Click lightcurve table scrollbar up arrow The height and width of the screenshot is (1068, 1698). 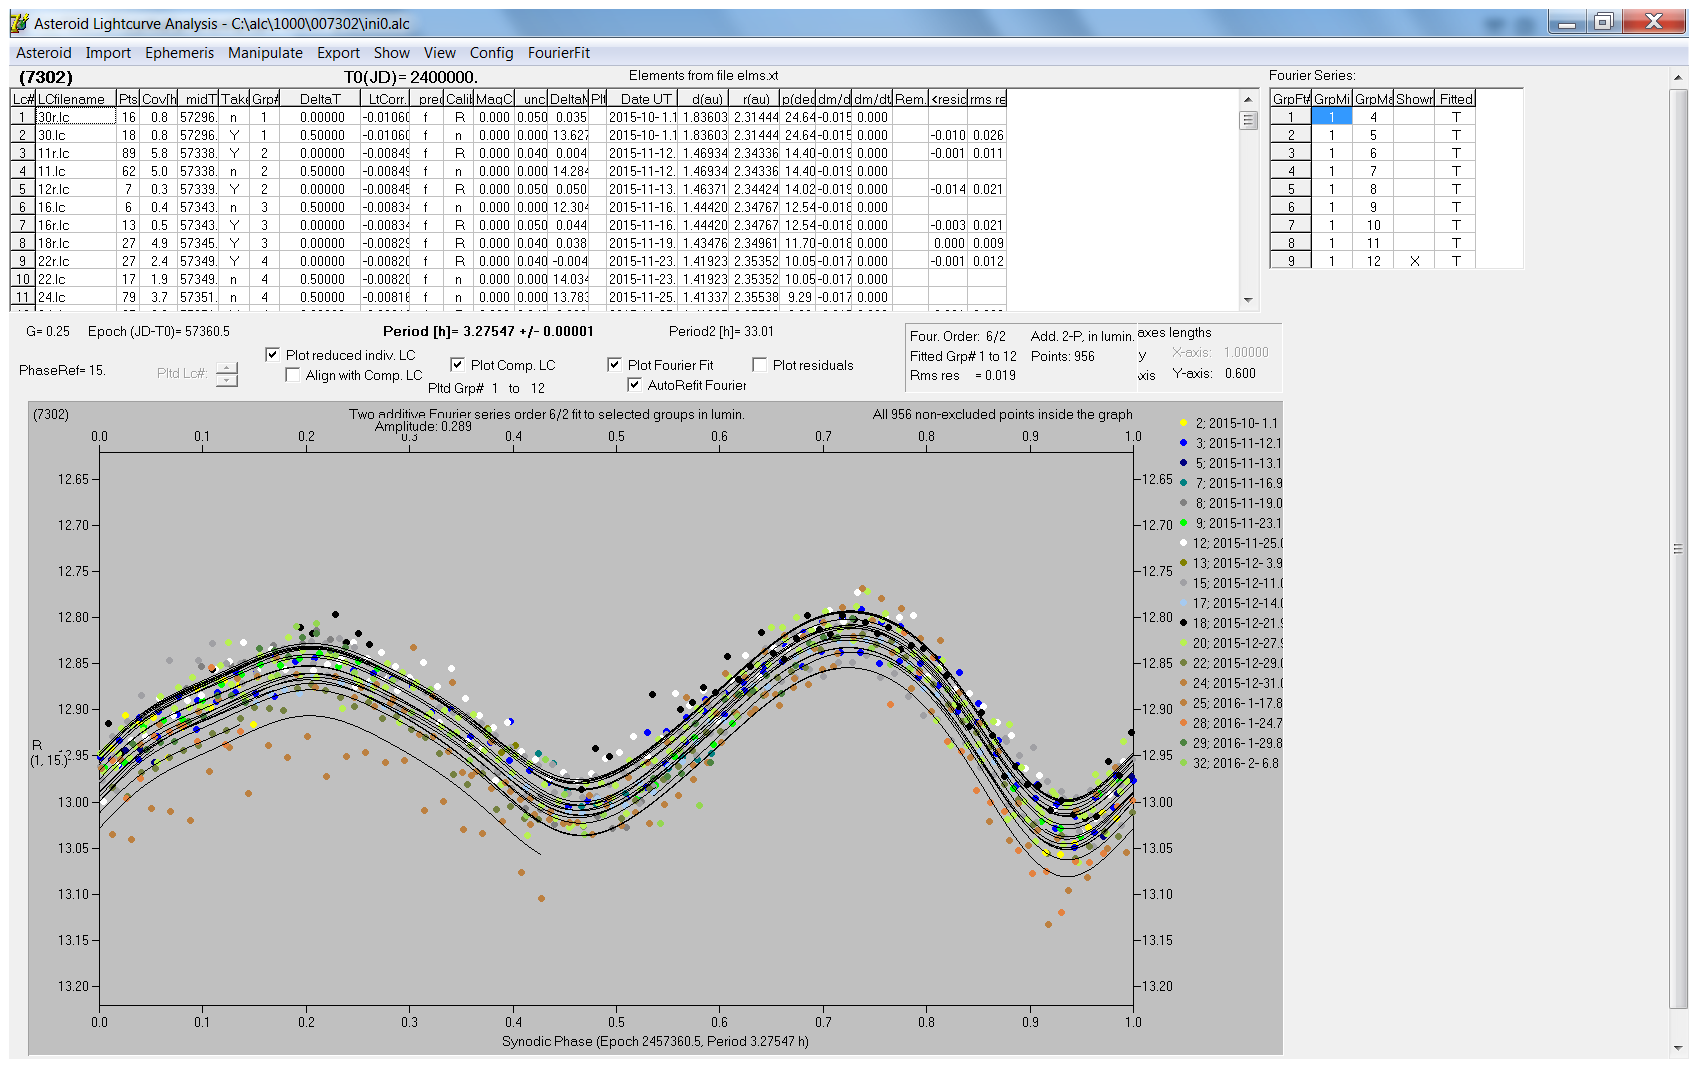coord(1248,99)
